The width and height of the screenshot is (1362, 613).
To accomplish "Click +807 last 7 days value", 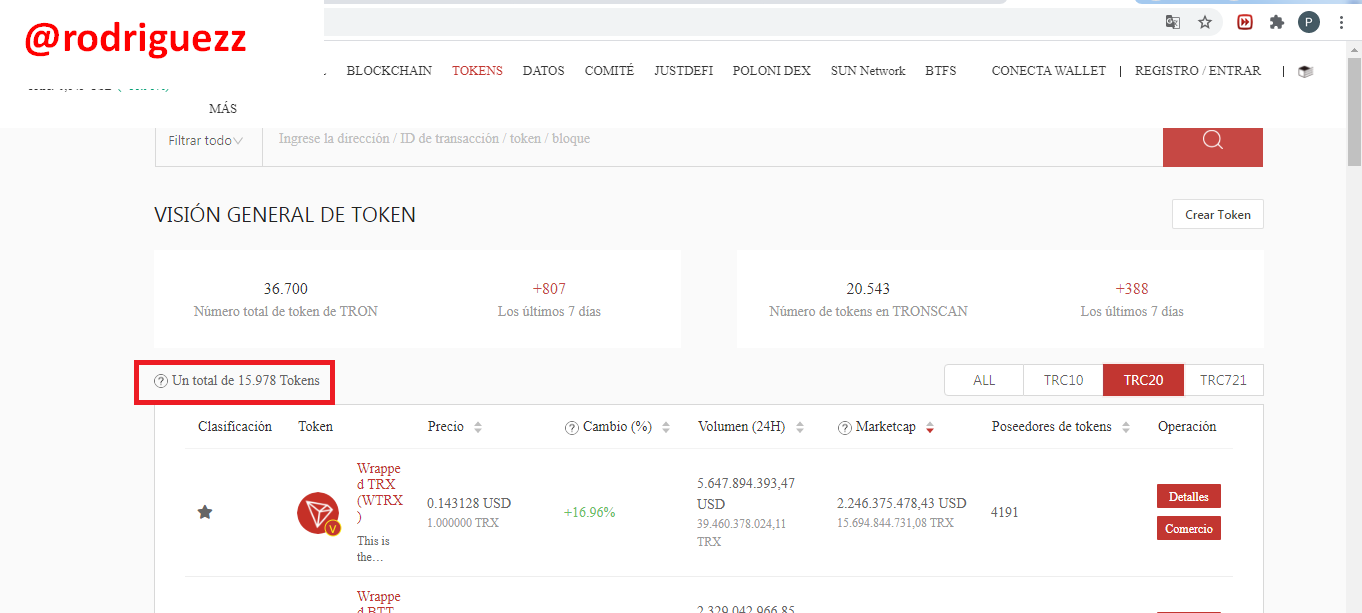I will (x=549, y=289).
